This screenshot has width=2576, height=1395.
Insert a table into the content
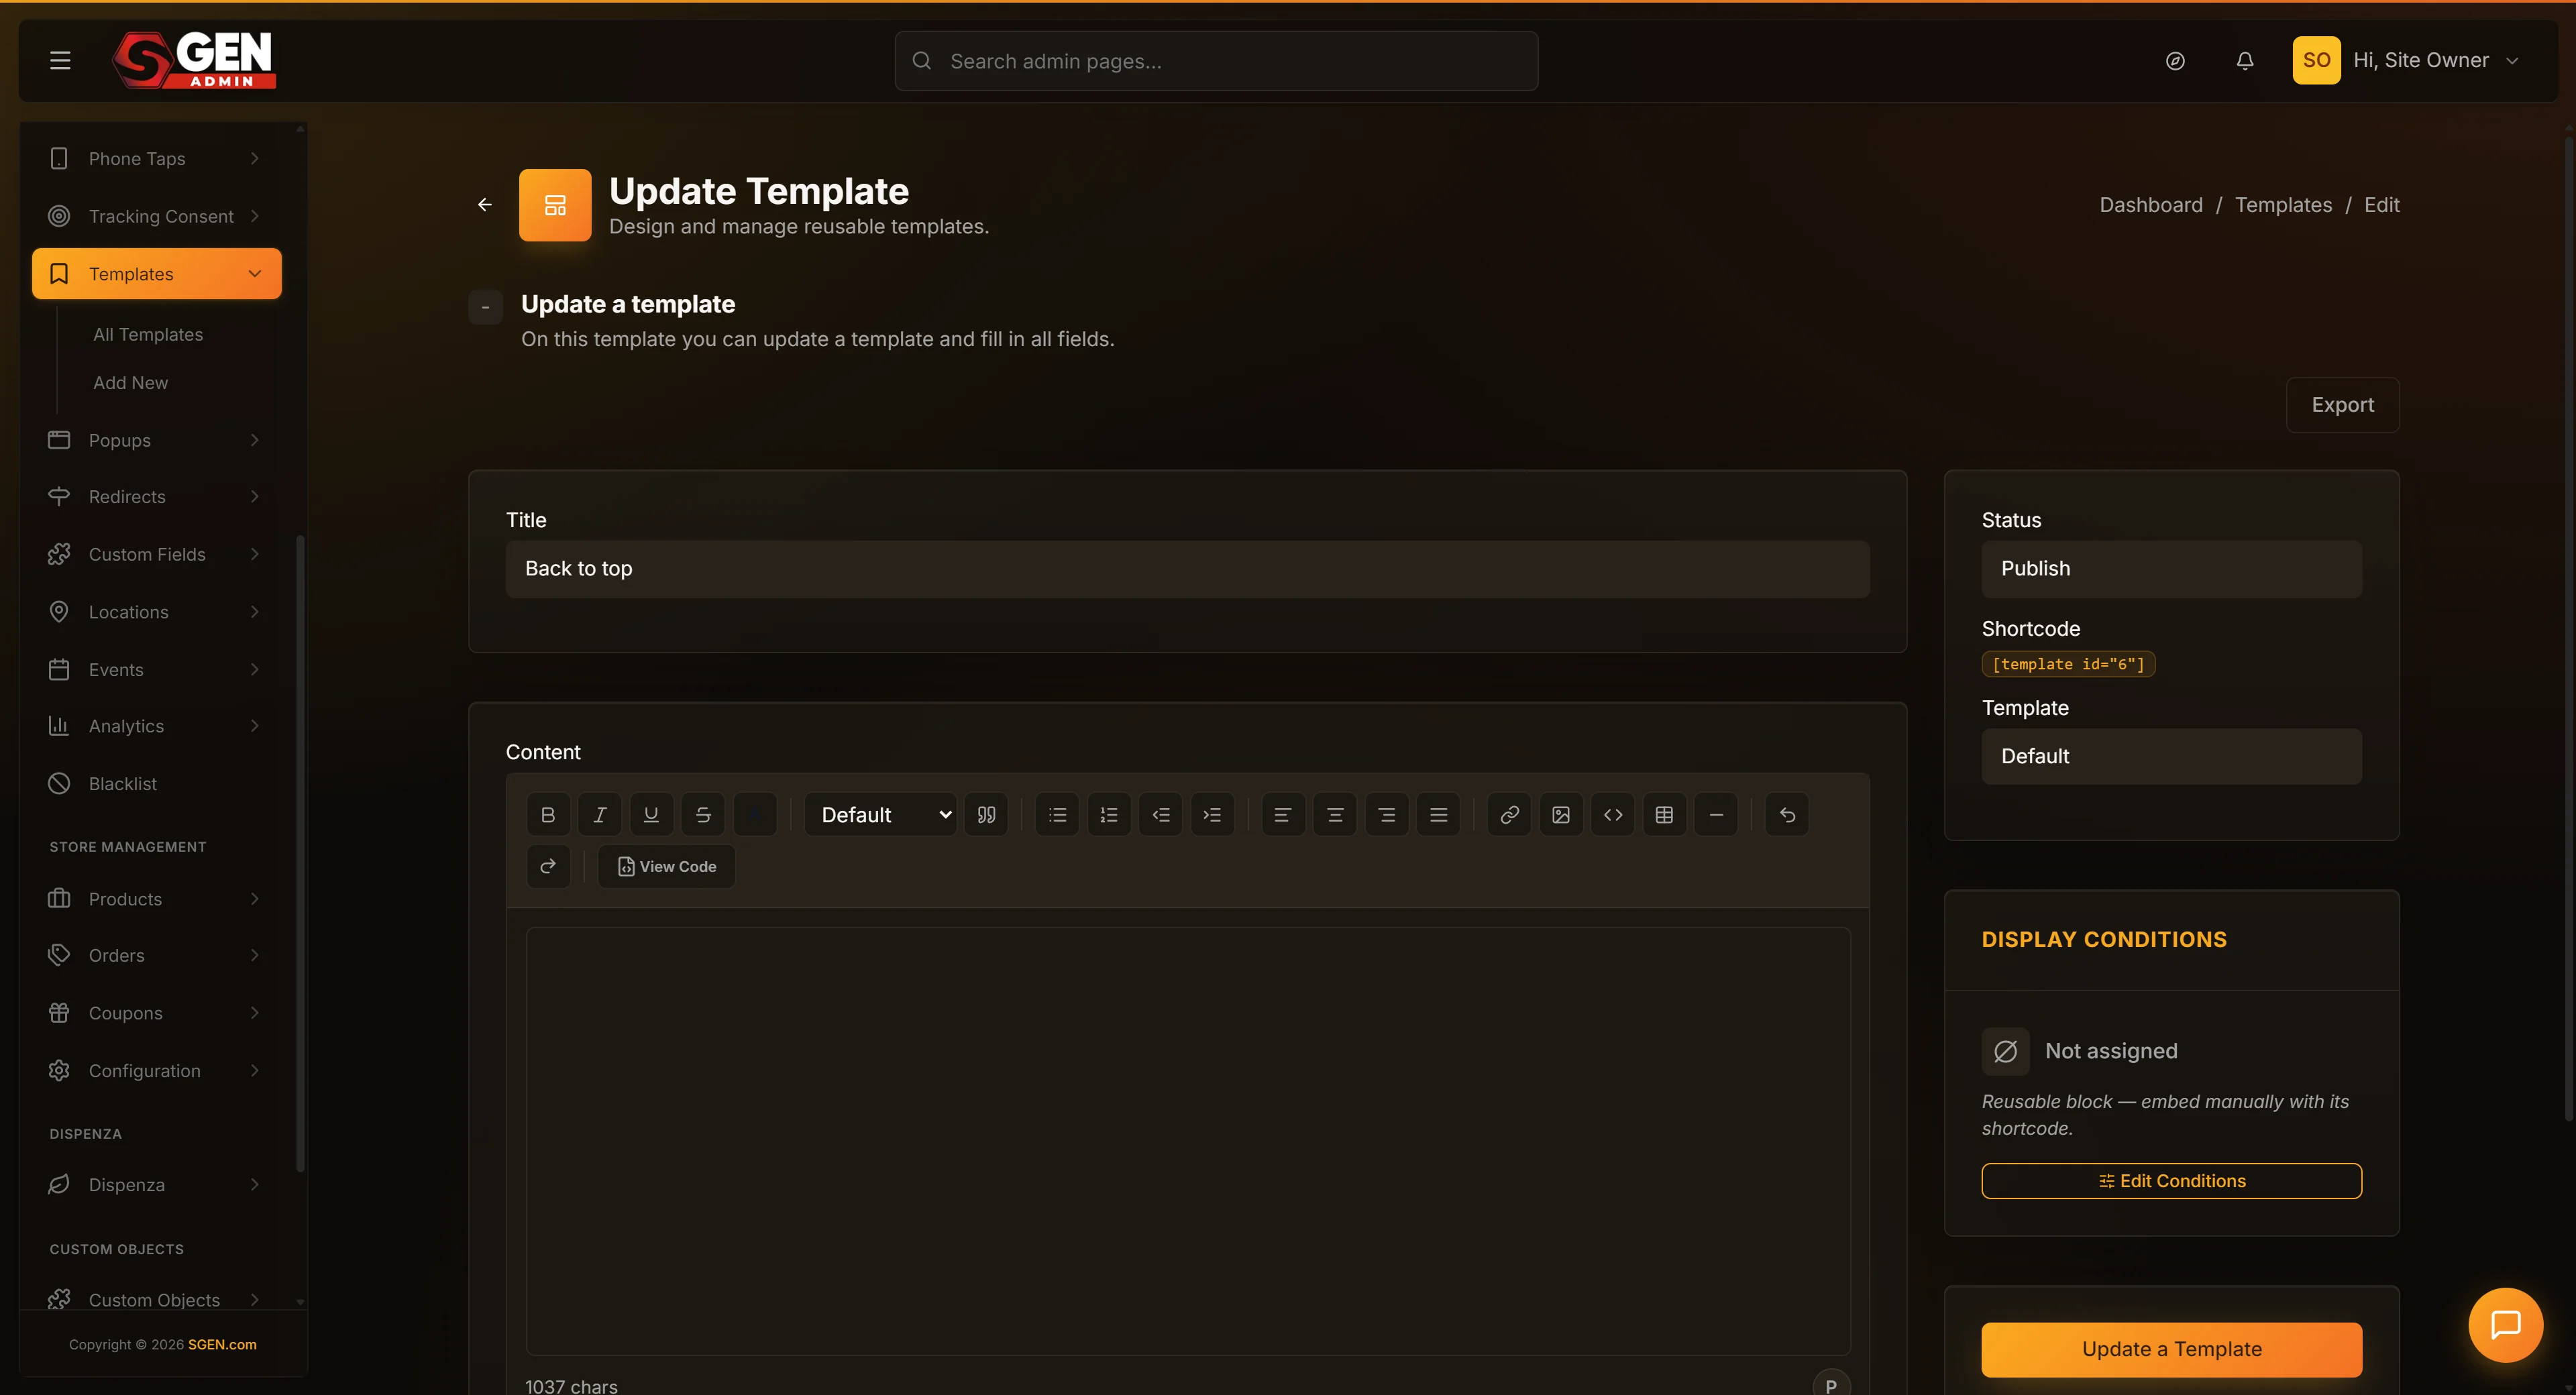point(1665,815)
